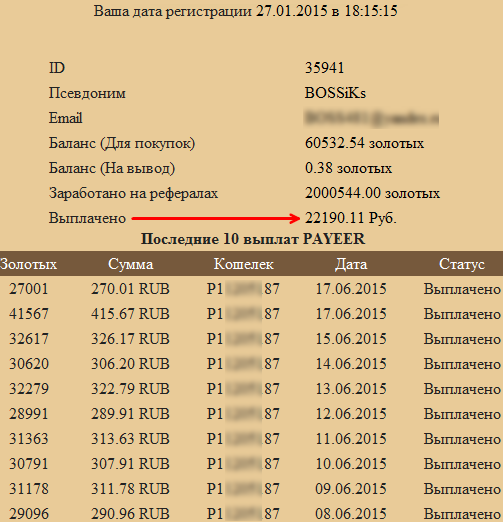Select the gold amount 27001

pyautogui.click(x=29, y=289)
